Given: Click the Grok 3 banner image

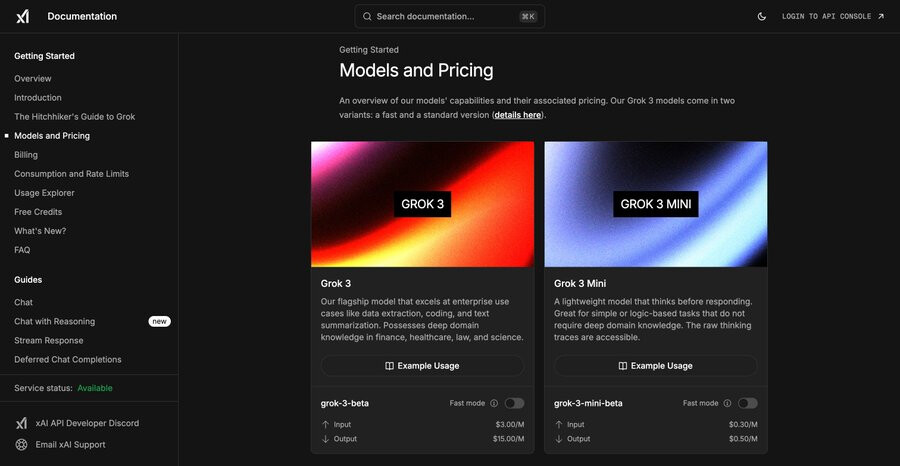Looking at the screenshot, I should [422, 204].
